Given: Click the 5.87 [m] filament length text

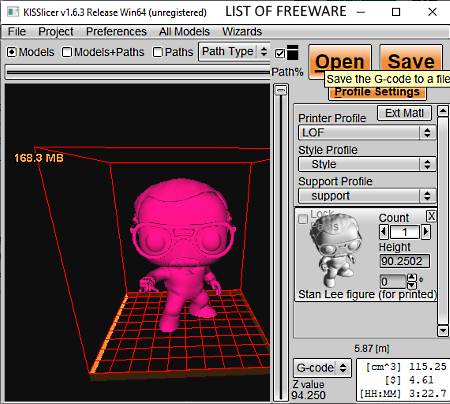Looking at the screenshot, I should [371, 349].
